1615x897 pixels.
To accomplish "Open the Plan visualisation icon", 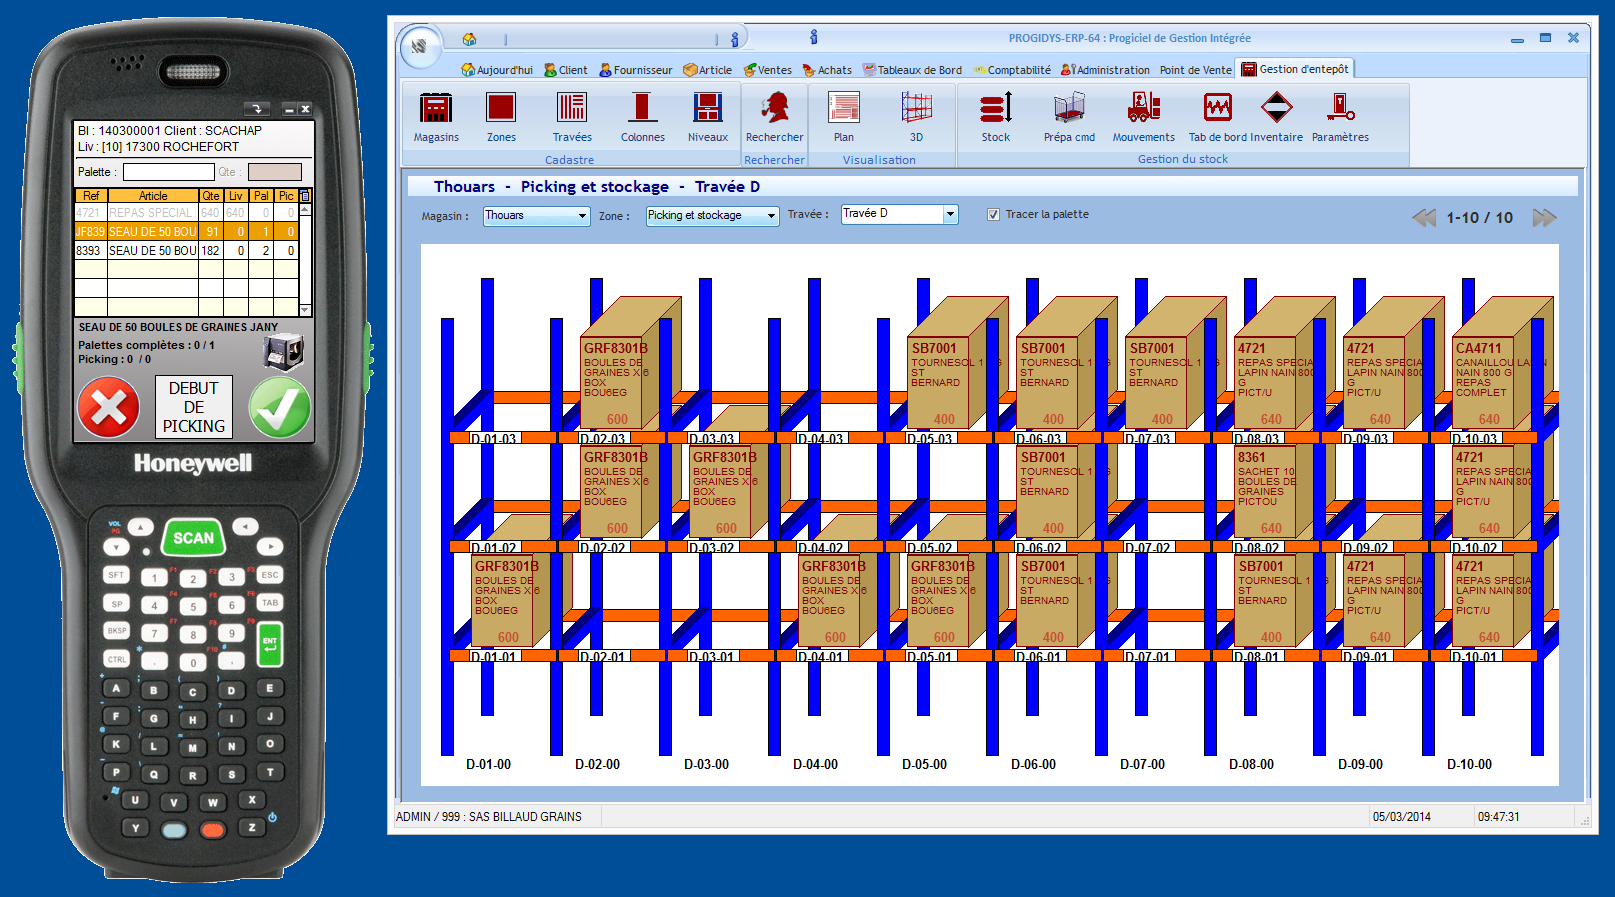I will 844,108.
